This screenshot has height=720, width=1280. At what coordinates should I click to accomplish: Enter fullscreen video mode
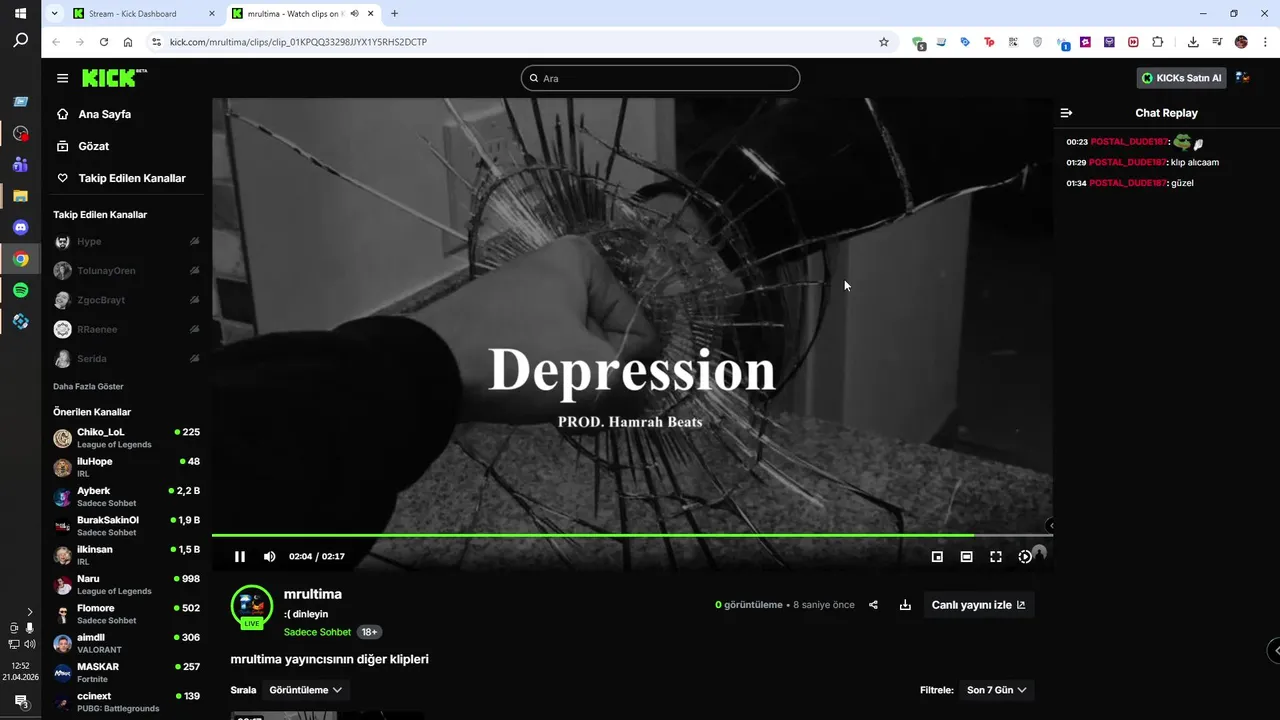coord(996,557)
